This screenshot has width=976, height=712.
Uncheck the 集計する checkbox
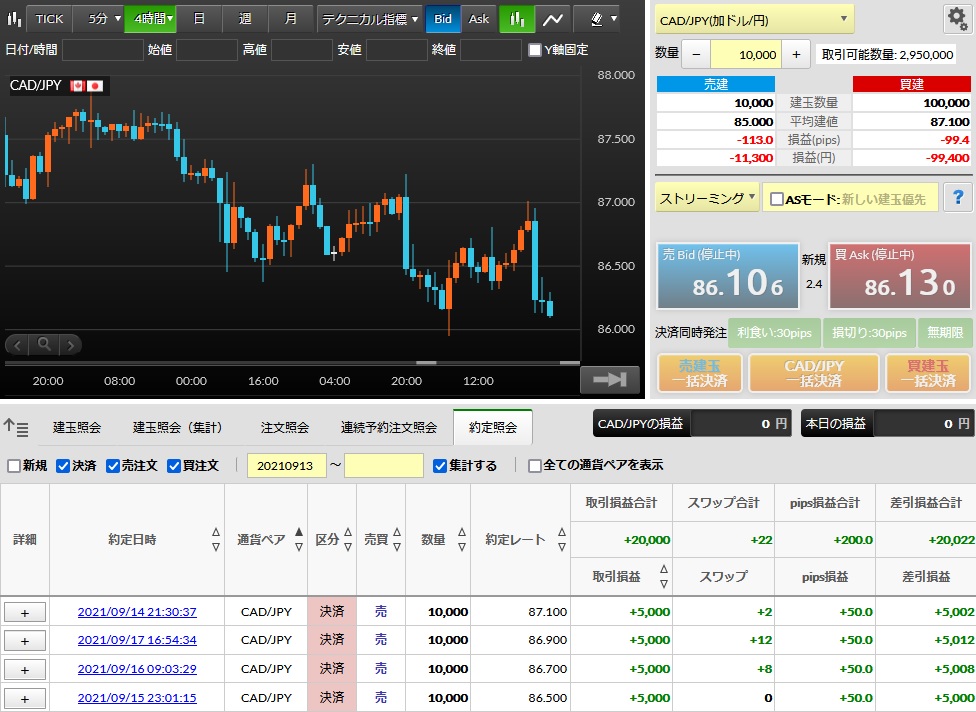tap(440, 466)
